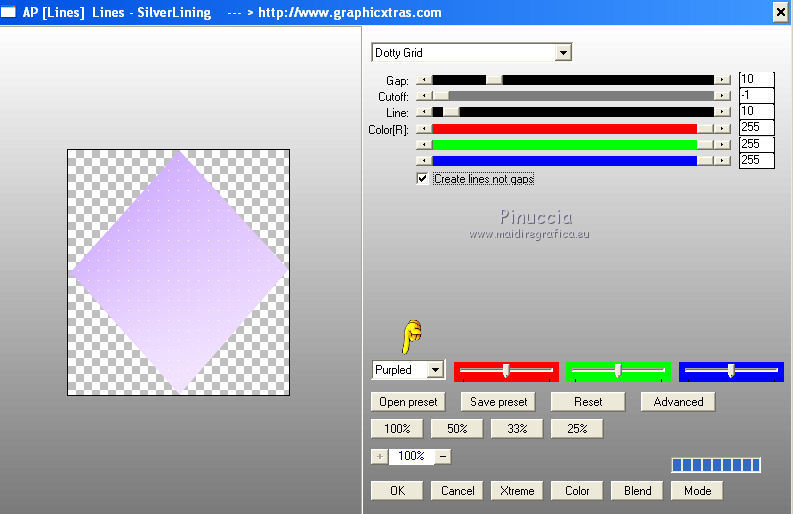Click Open preset button
793x514 pixels.
pyautogui.click(x=408, y=402)
